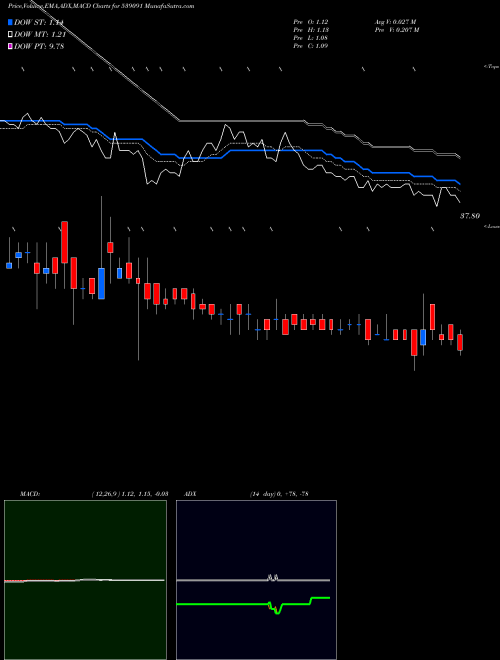Click the '<Lows' label at right edge
The width and height of the screenshot is (500, 660).
(x=492, y=226)
